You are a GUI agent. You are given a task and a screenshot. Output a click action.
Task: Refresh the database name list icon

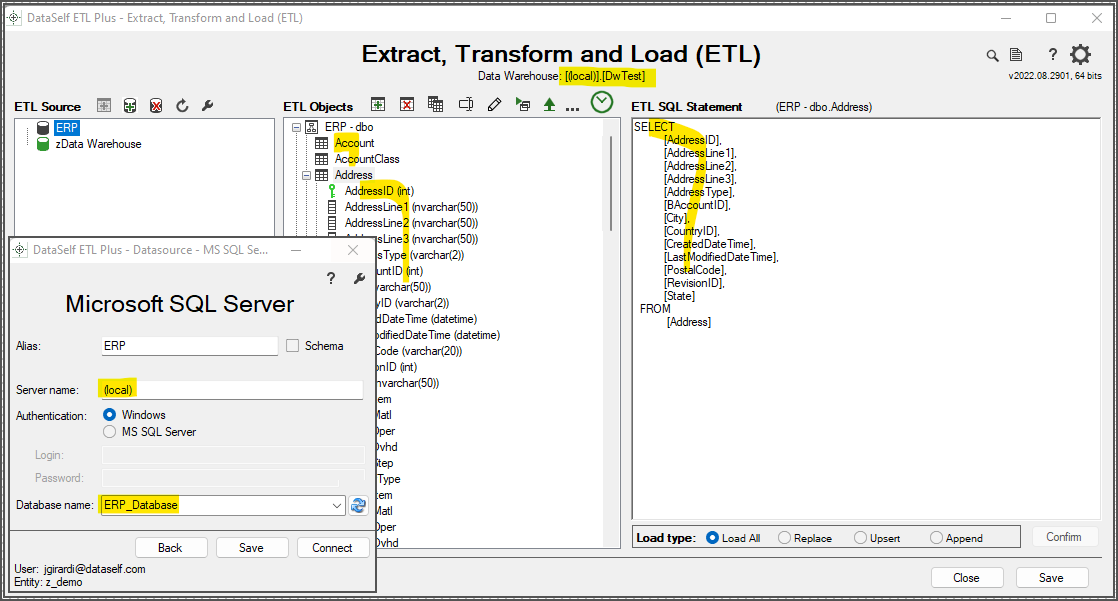[x=358, y=505]
